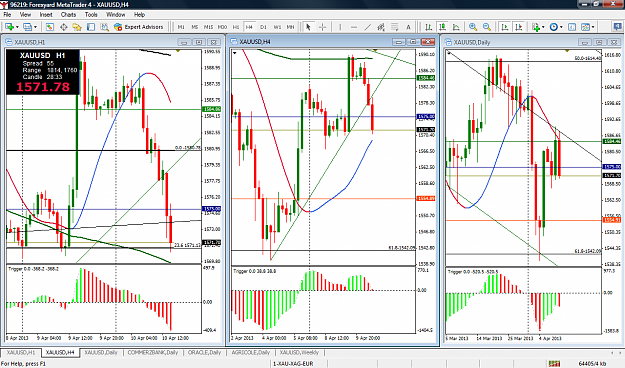This screenshot has height=368, width=625.
Task: Click the single-chart icon beside the clock
Action: coord(572,27)
